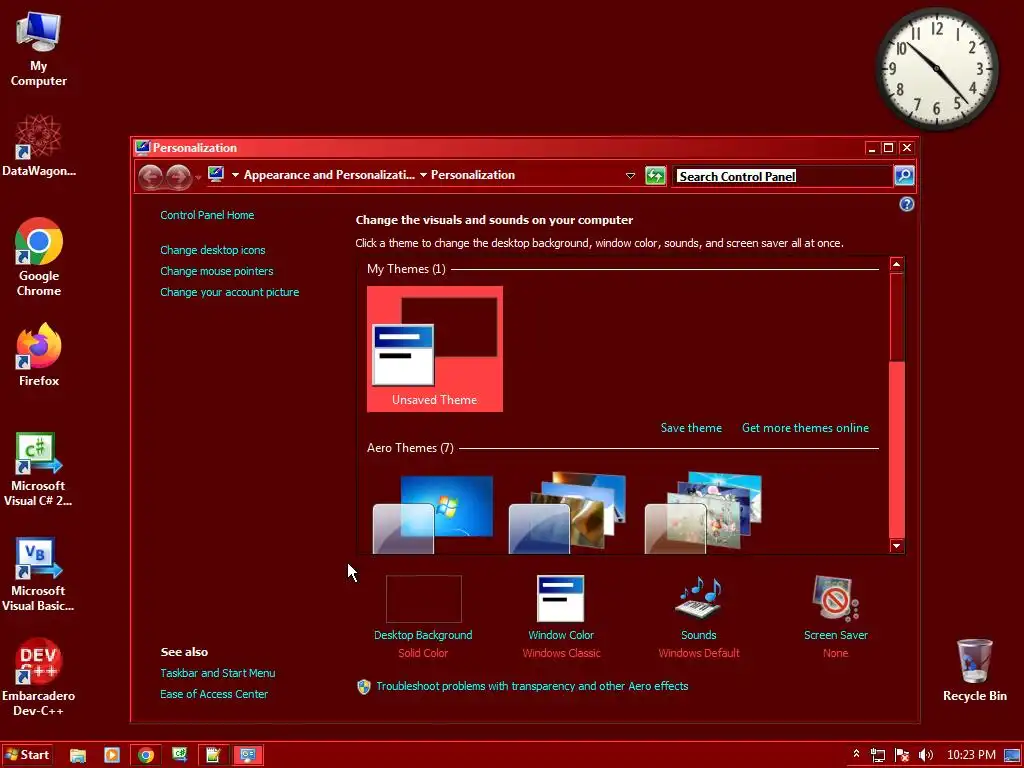Go to Appearance and Personalization breadcrumb
This screenshot has width=1024, height=768.
(x=329, y=175)
